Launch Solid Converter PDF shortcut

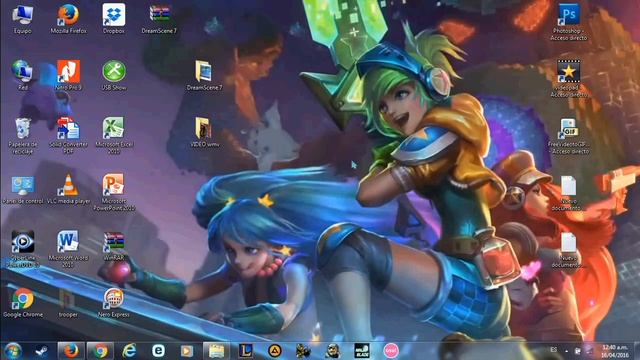click(x=69, y=136)
